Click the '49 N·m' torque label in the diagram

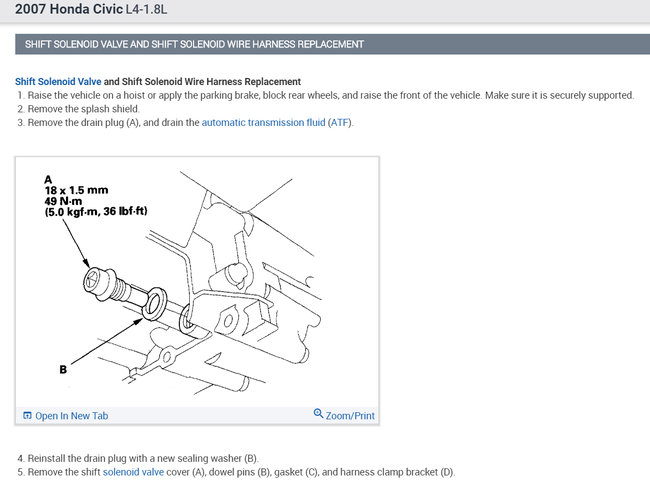pos(63,201)
